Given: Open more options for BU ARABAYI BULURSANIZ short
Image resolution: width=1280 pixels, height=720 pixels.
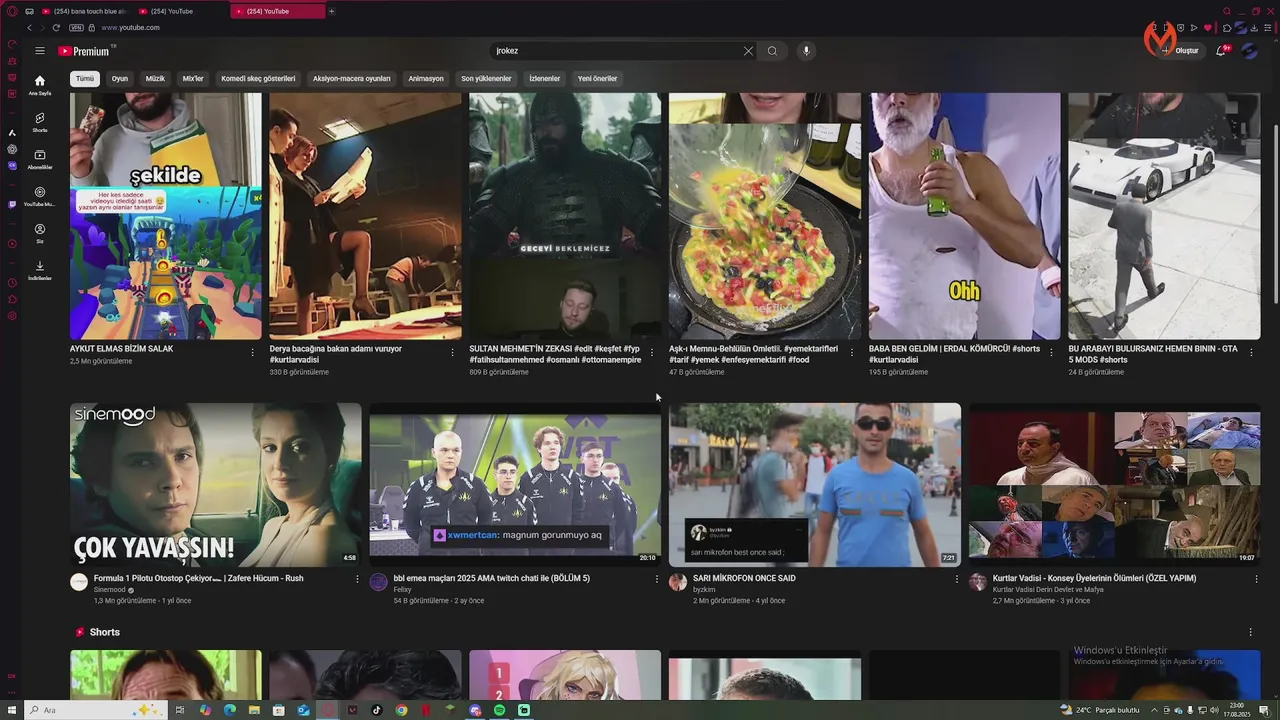Looking at the screenshot, I should 1251,352.
